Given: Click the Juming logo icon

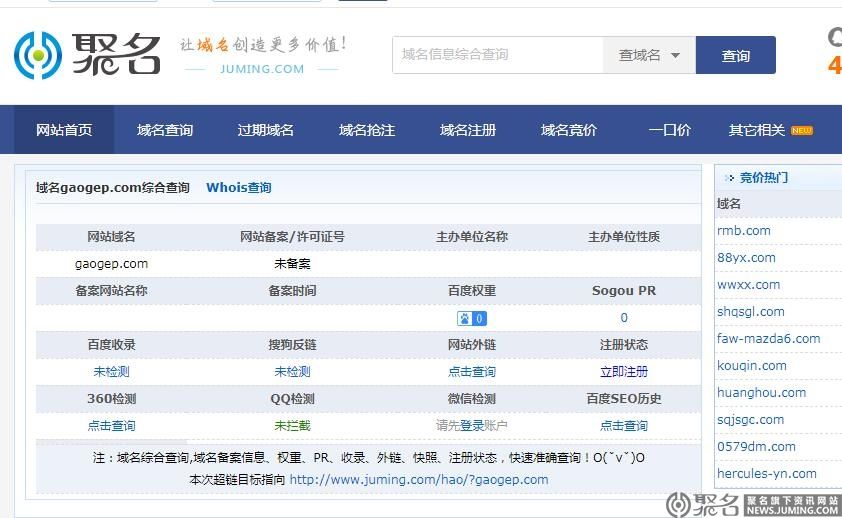Looking at the screenshot, I should (x=38, y=55).
